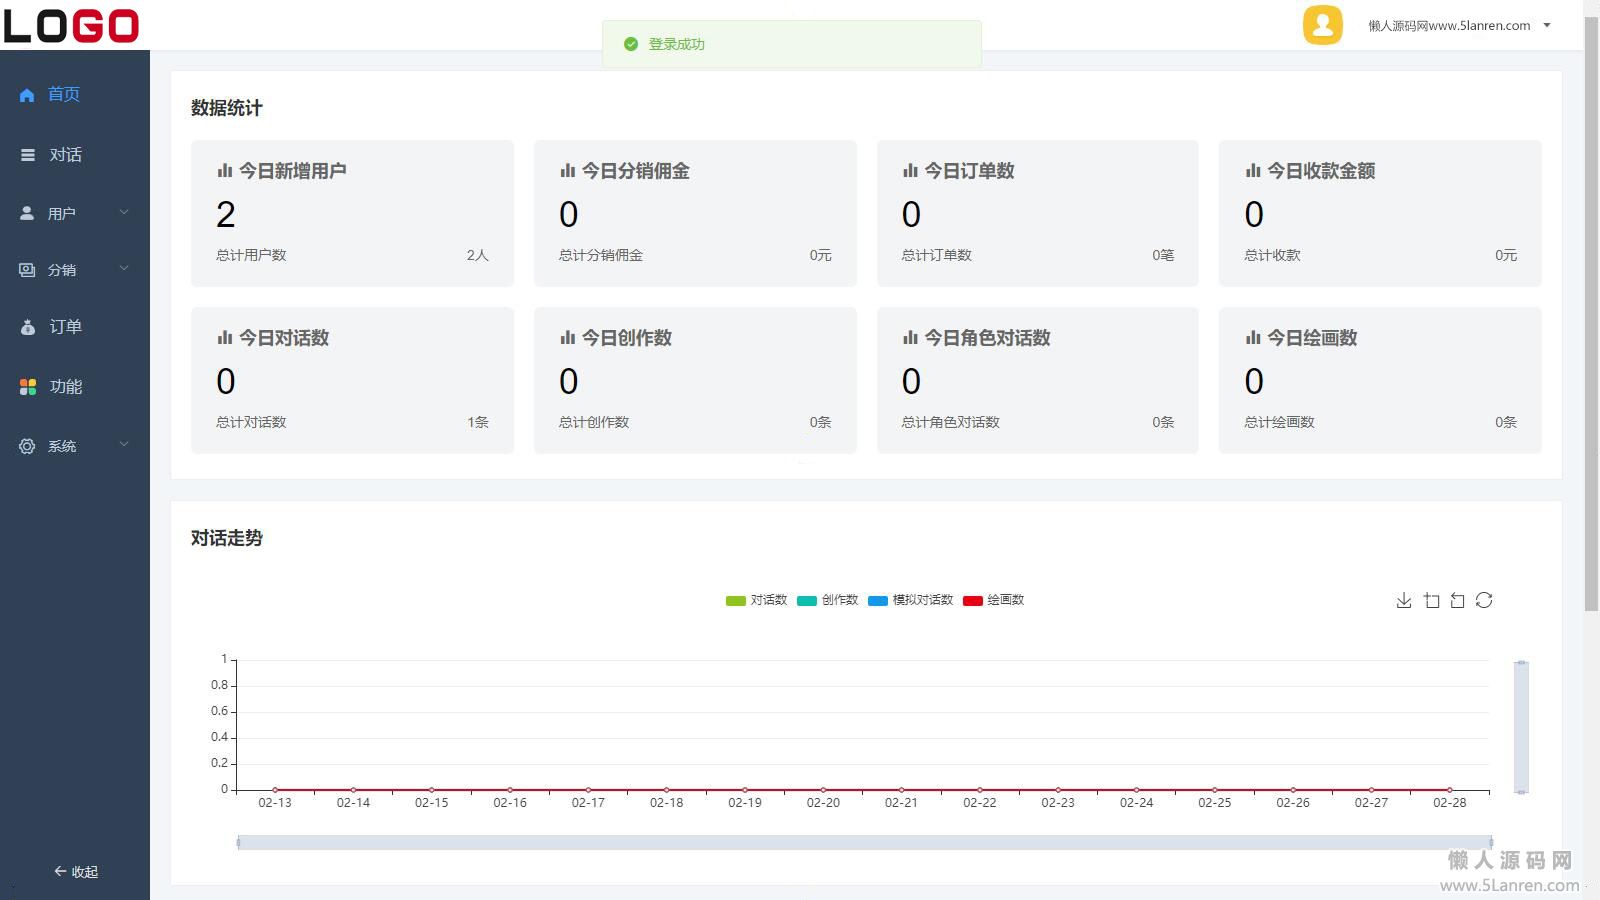The image size is (1600, 900).
Task: Click the page's vertical scrollbar
Action: pyautogui.click(x=1591, y=300)
